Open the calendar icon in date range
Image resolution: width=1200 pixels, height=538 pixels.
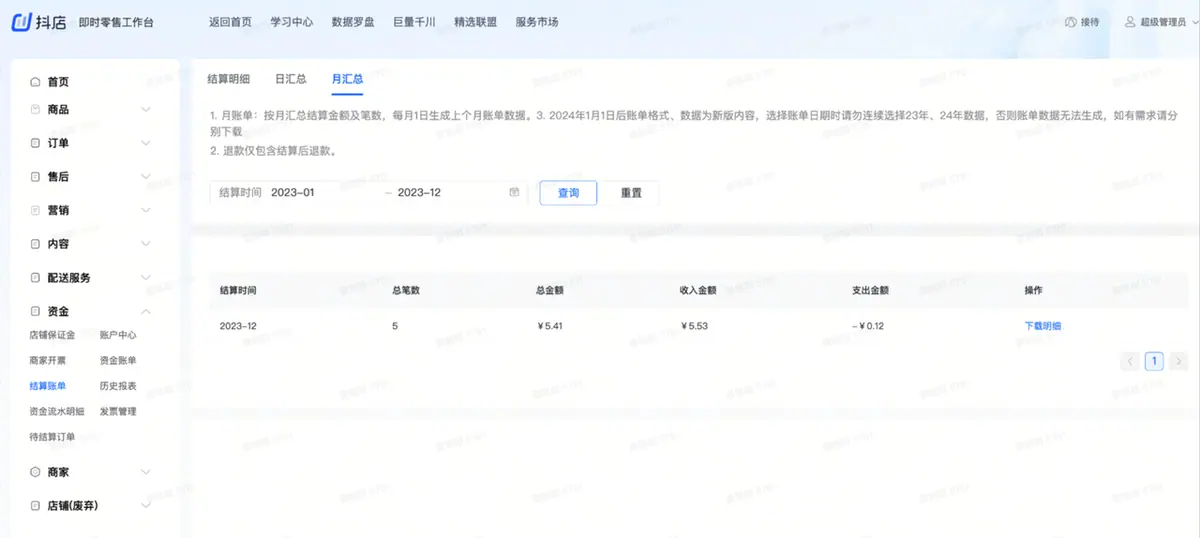coord(514,192)
